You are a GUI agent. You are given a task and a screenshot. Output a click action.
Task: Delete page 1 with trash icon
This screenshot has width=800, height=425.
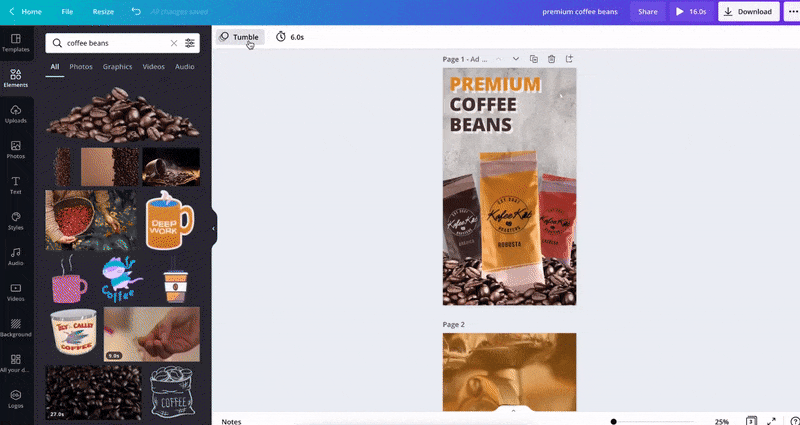[x=552, y=59]
